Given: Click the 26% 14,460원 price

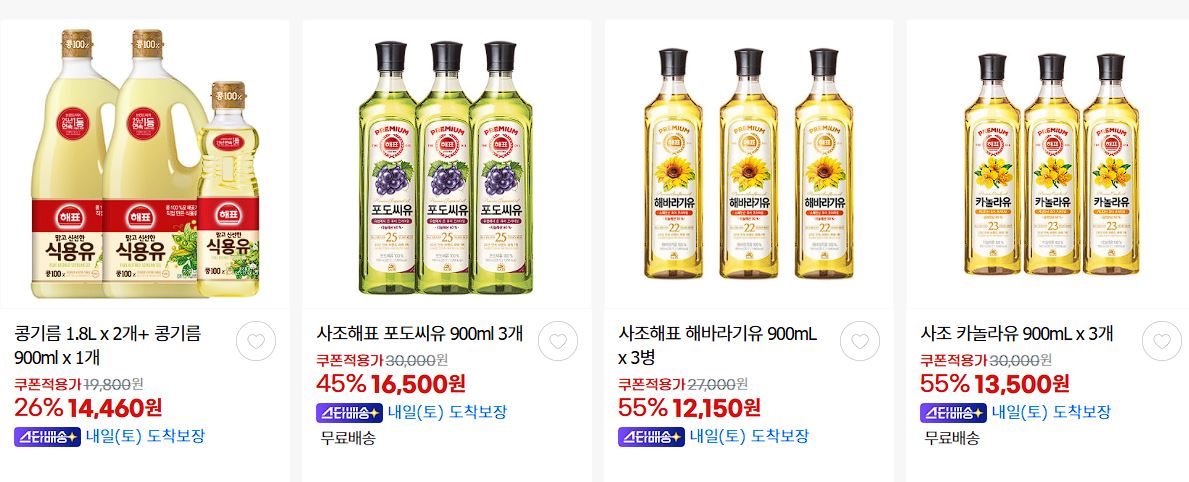Looking at the screenshot, I should click(x=88, y=408).
